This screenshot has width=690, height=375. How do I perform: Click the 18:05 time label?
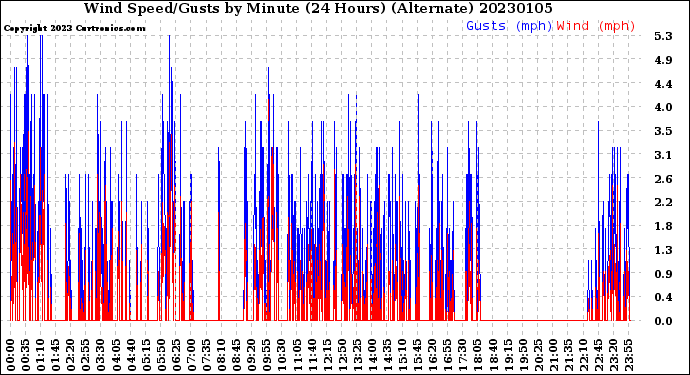point(477,355)
